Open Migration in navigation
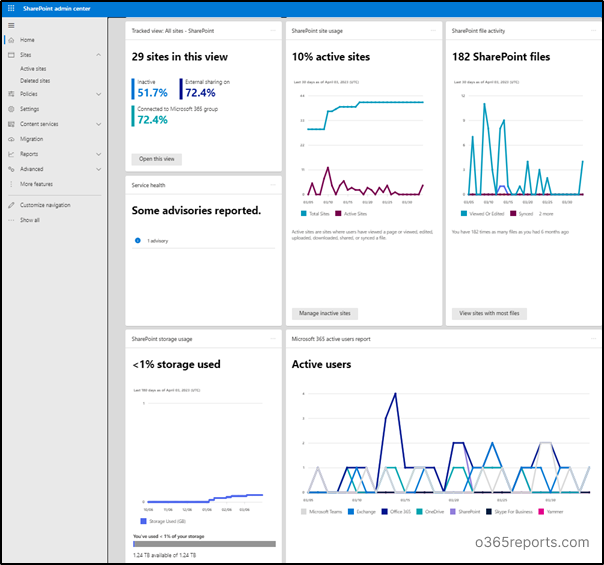604x565 pixels. pyautogui.click(x=32, y=139)
